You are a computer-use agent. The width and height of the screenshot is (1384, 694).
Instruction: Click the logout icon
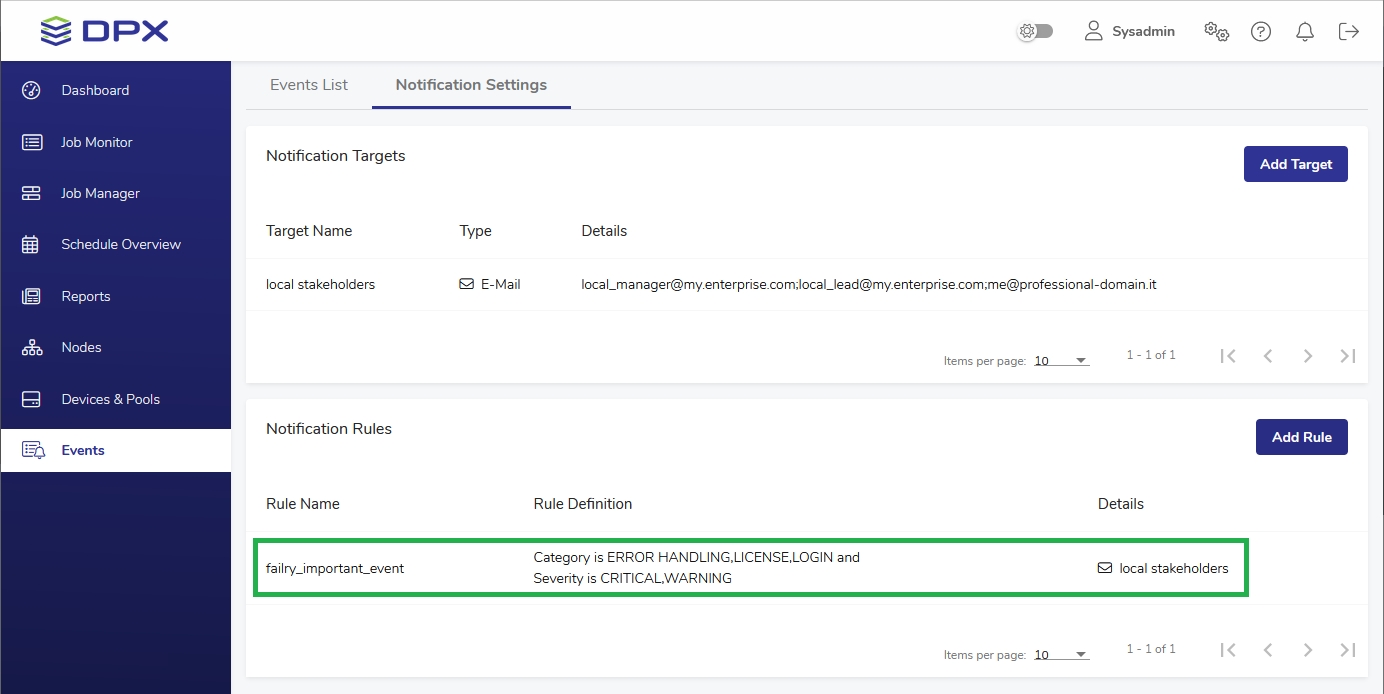click(1349, 31)
